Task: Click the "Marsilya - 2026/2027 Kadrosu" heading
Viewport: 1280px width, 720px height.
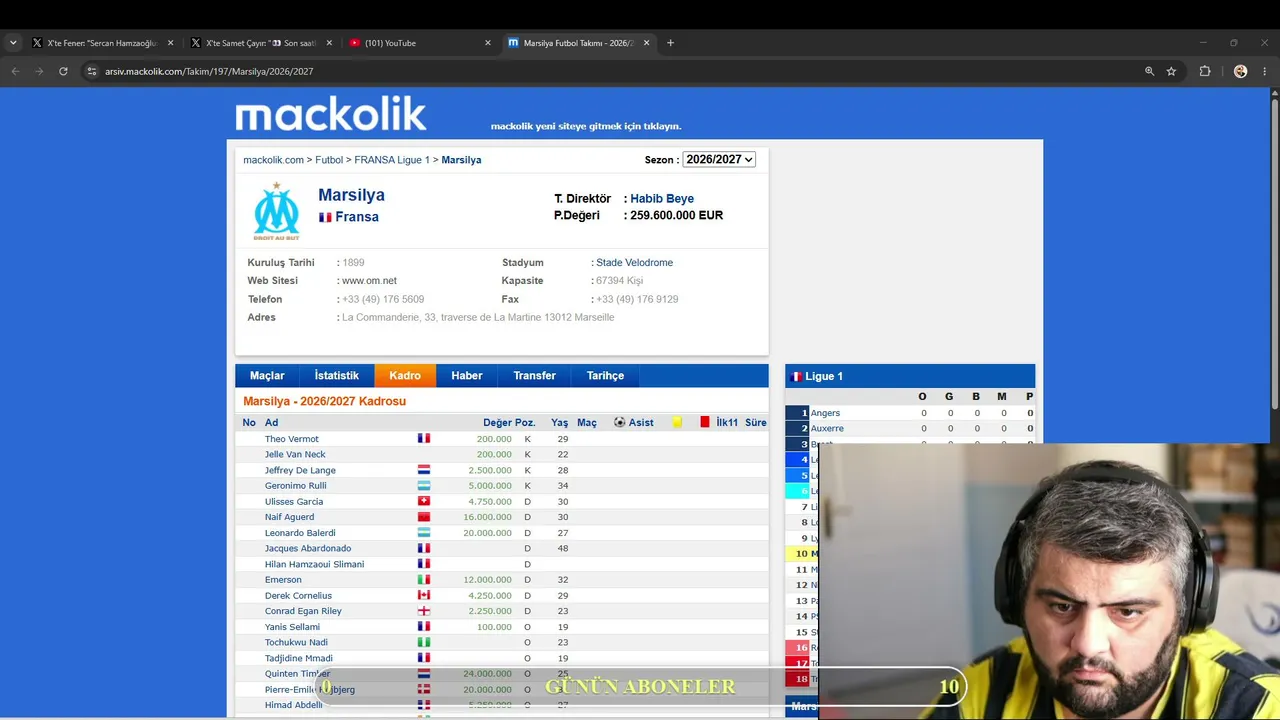Action: (x=324, y=402)
